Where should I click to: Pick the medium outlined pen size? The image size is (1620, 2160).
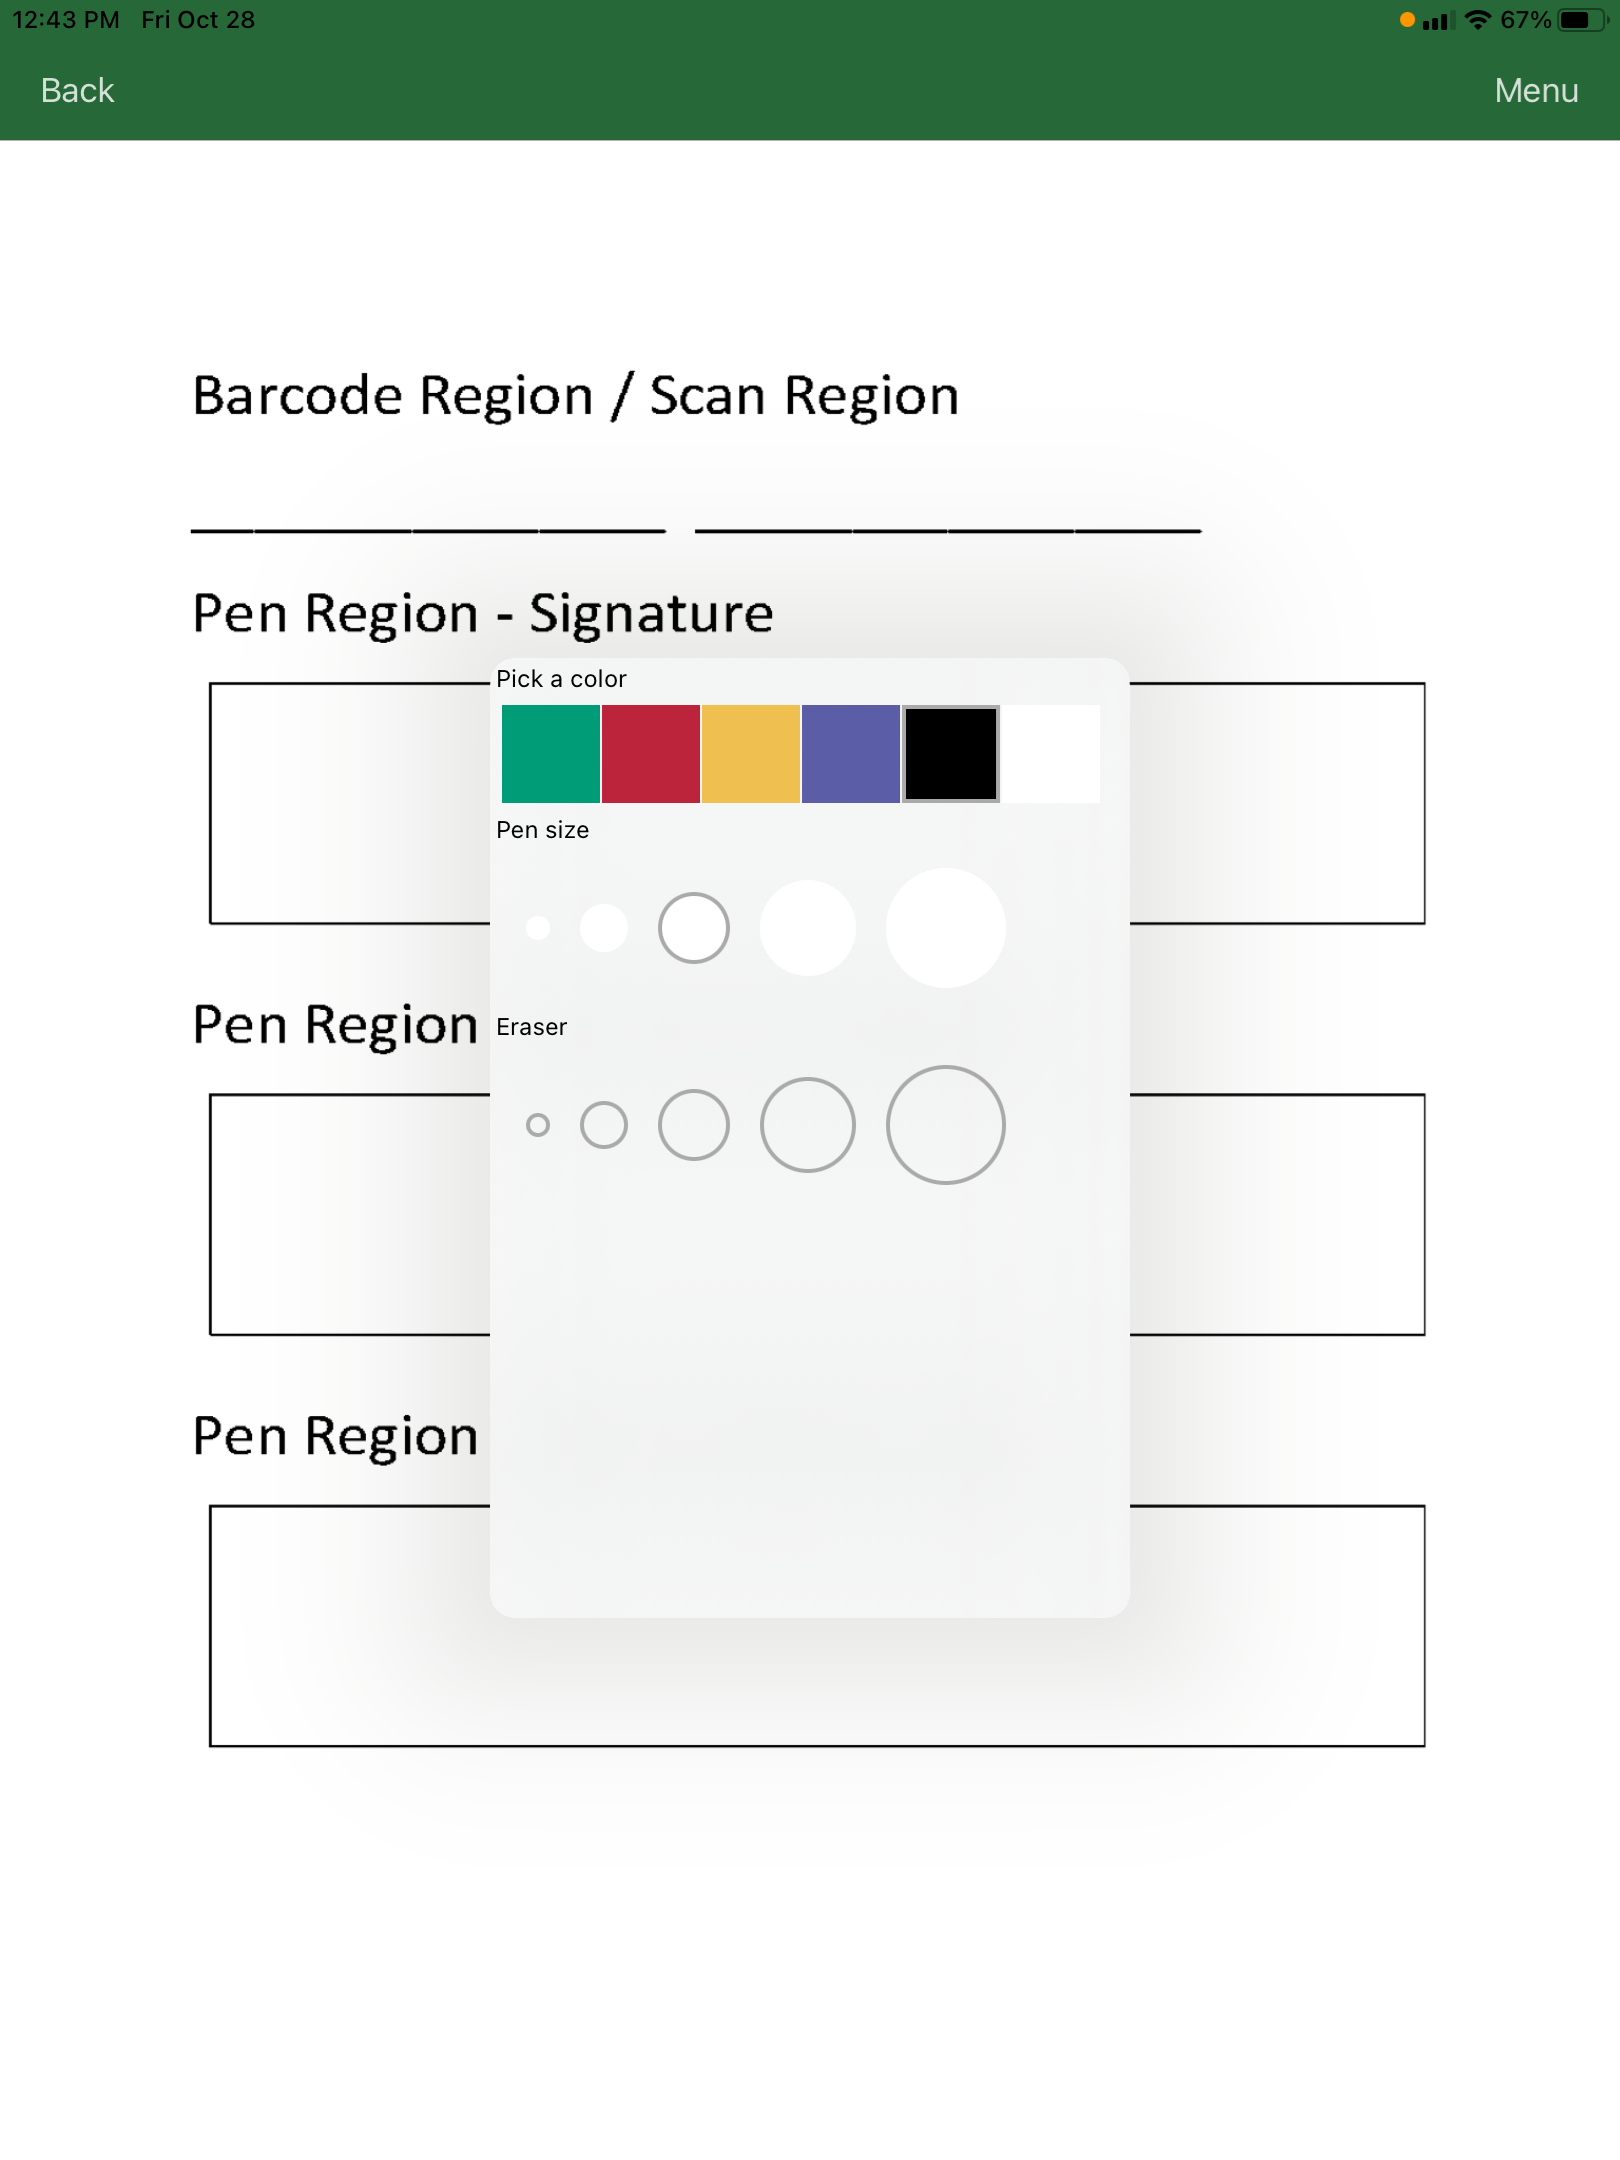point(694,928)
